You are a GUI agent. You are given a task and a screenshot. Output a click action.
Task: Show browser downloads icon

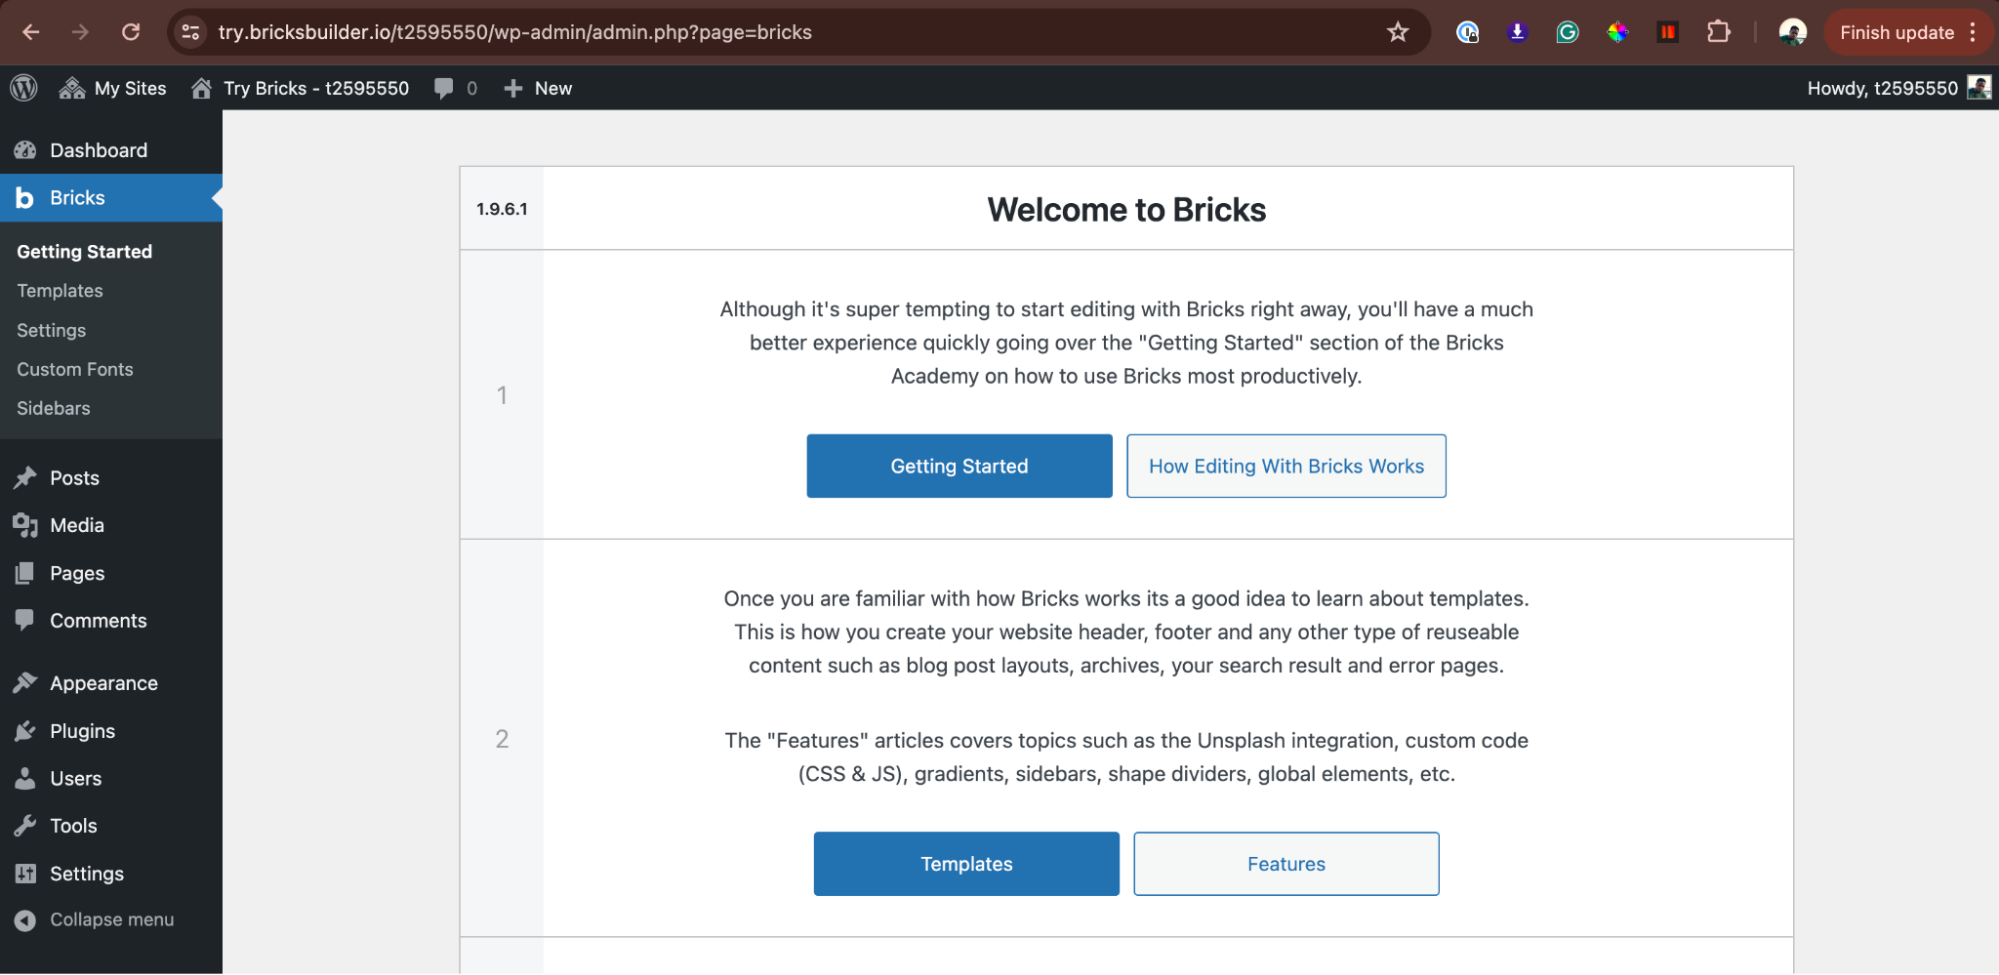click(1517, 31)
